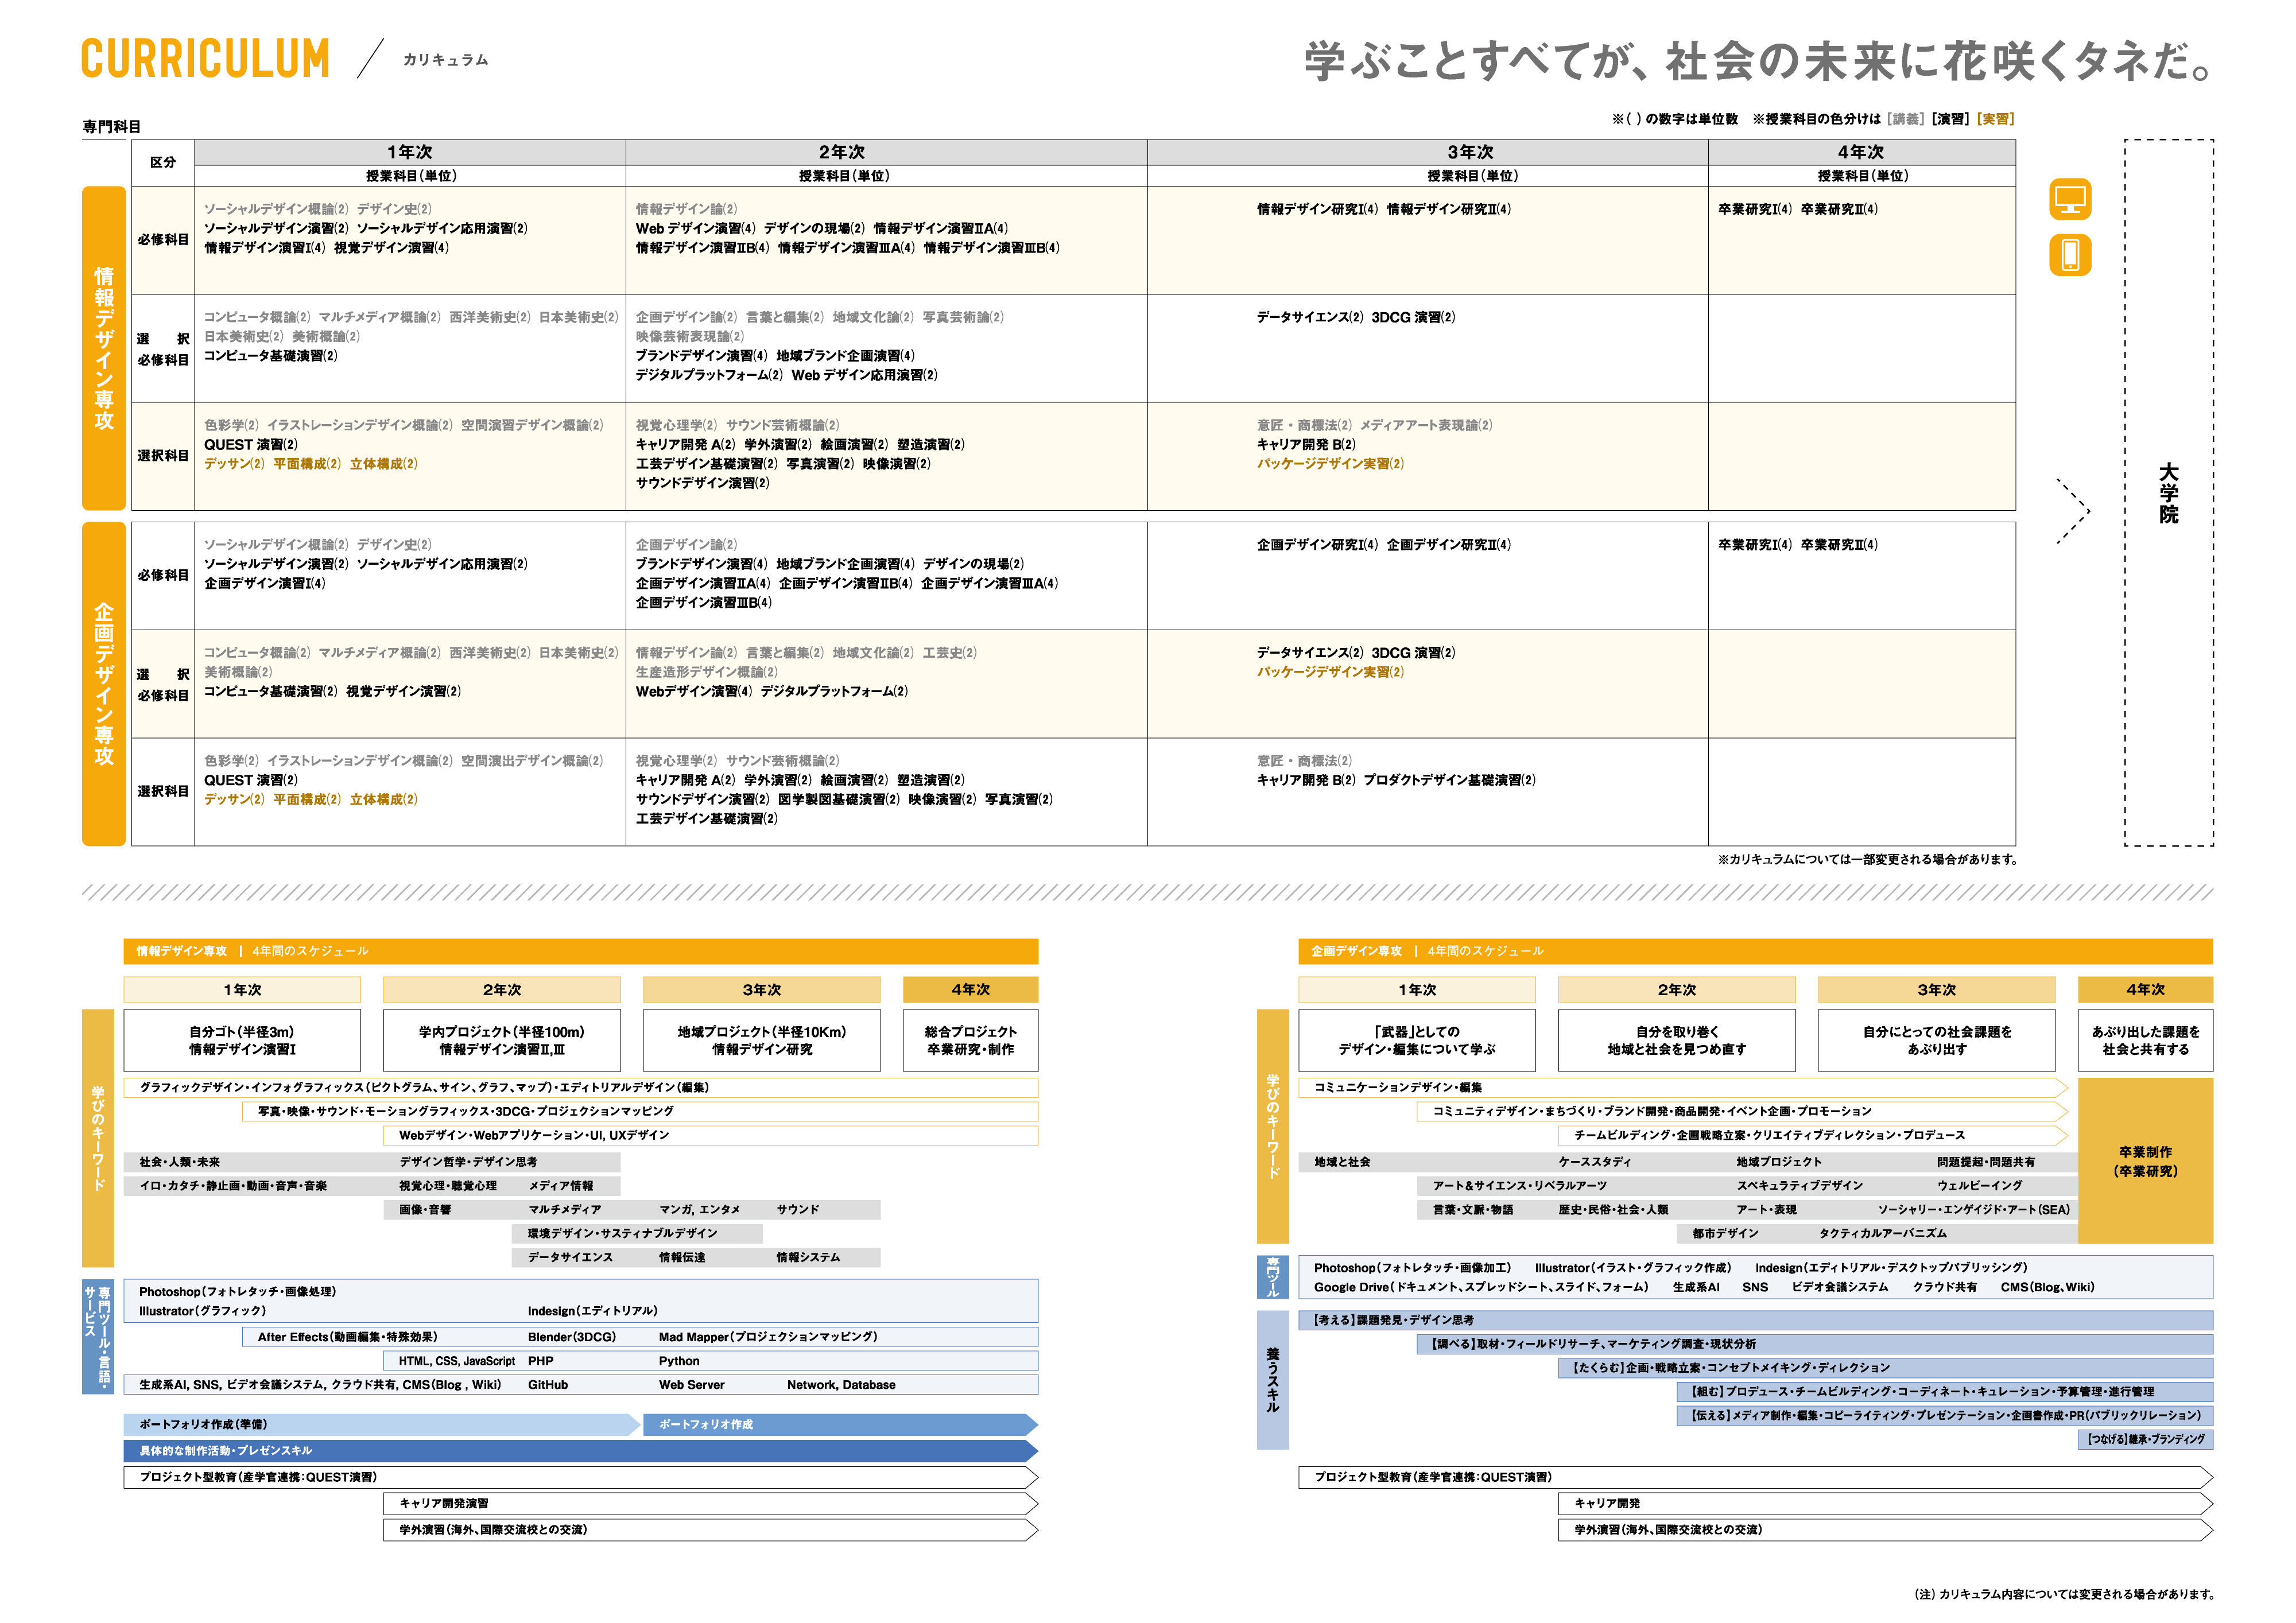The height and width of the screenshot is (1623, 2296).
Task: Click the 大学院 dashed box
Action: [2168, 493]
